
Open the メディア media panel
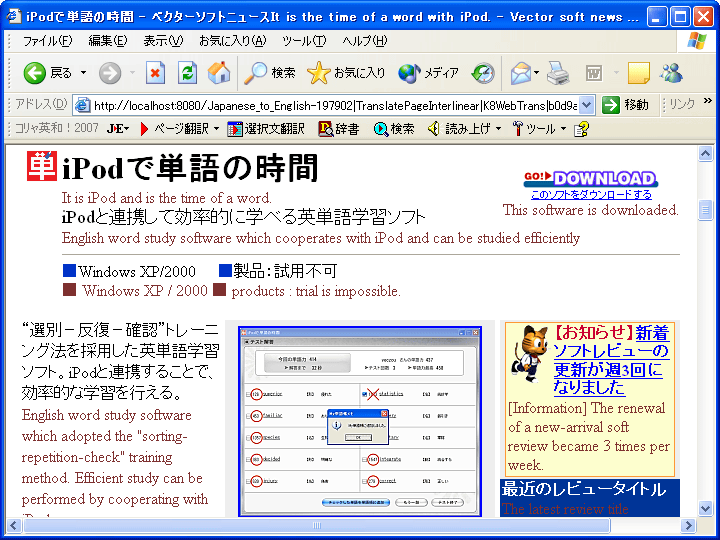coord(428,73)
